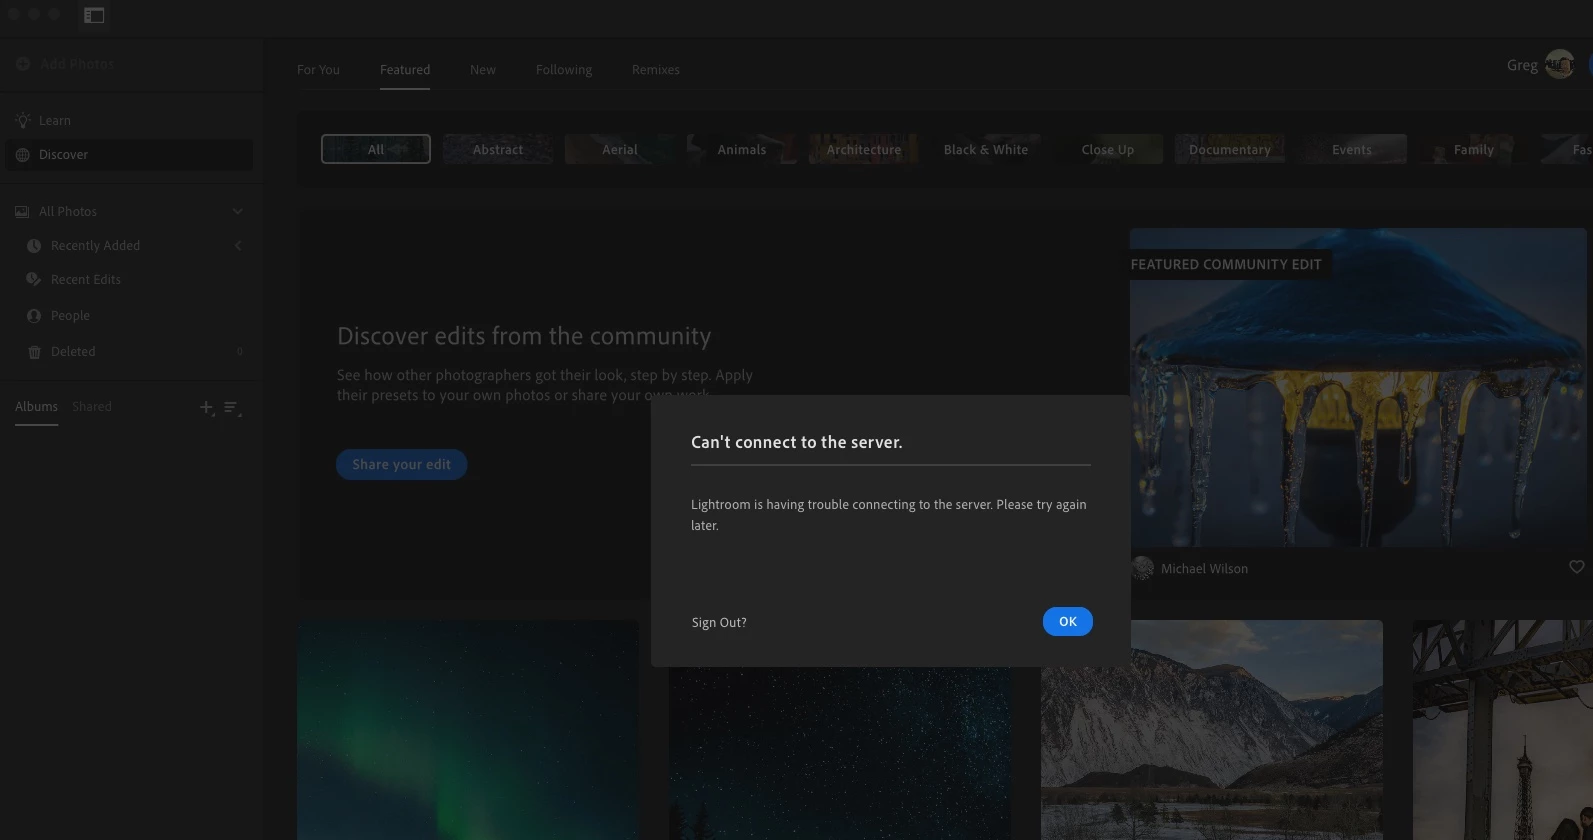Select the Black & White category filter

click(986, 149)
